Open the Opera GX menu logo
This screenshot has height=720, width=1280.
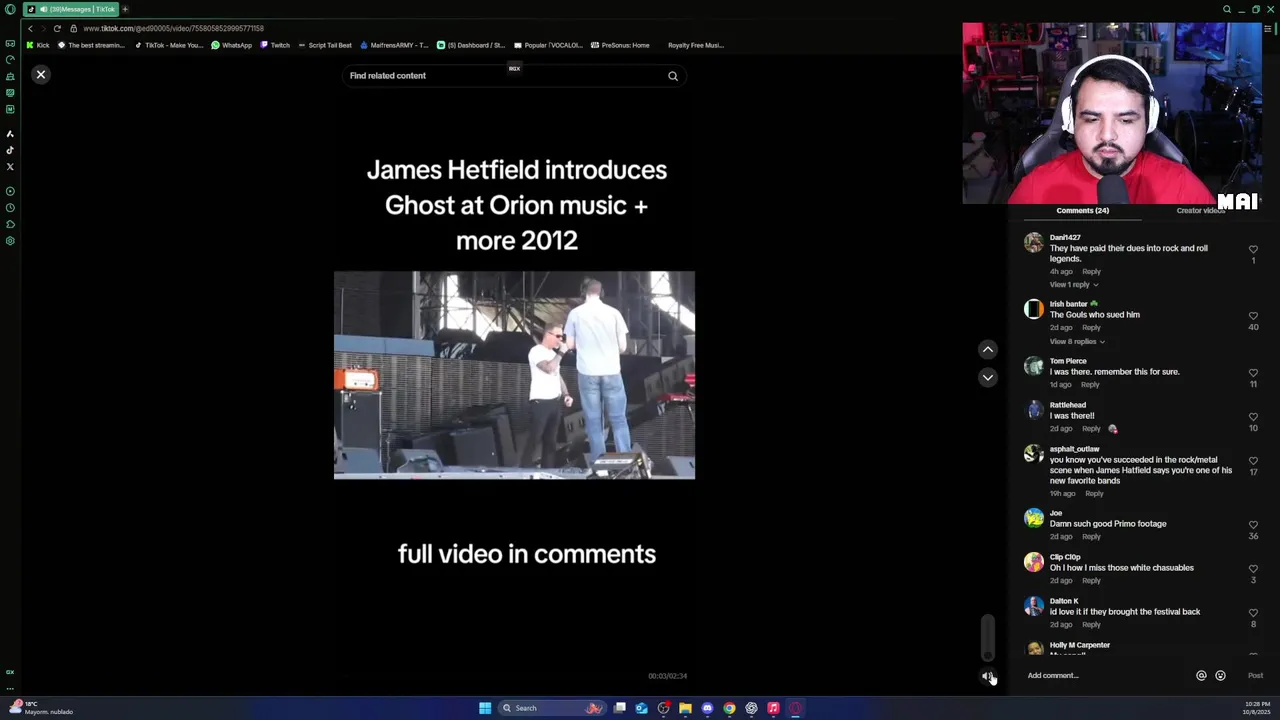click(10, 9)
